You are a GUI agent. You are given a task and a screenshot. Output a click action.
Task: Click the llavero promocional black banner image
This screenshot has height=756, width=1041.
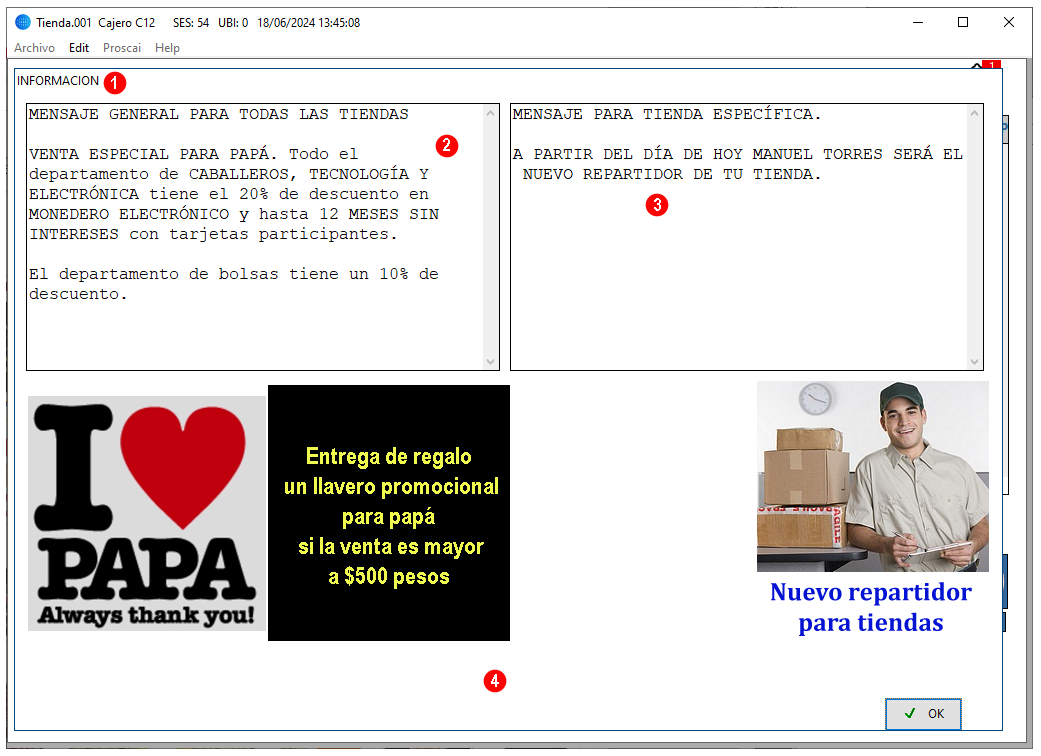pos(389,513)
